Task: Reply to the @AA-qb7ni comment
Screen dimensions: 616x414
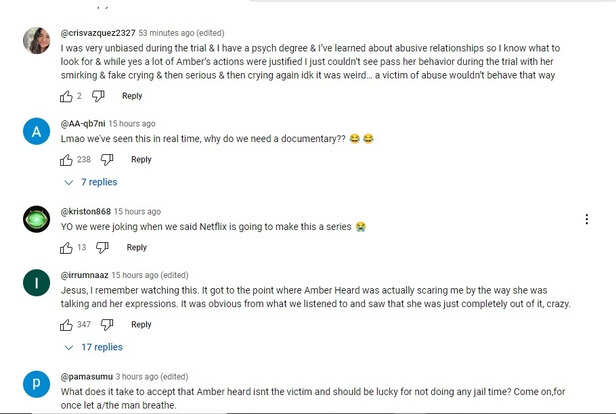Action: [141, 160]
